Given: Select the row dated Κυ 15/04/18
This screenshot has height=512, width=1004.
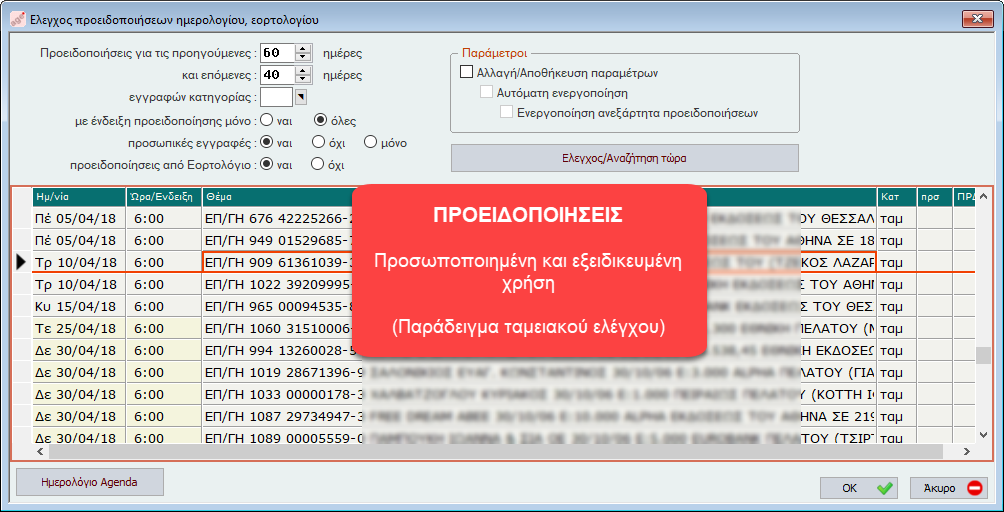Looking at the screenshot, I should point(504,306).
